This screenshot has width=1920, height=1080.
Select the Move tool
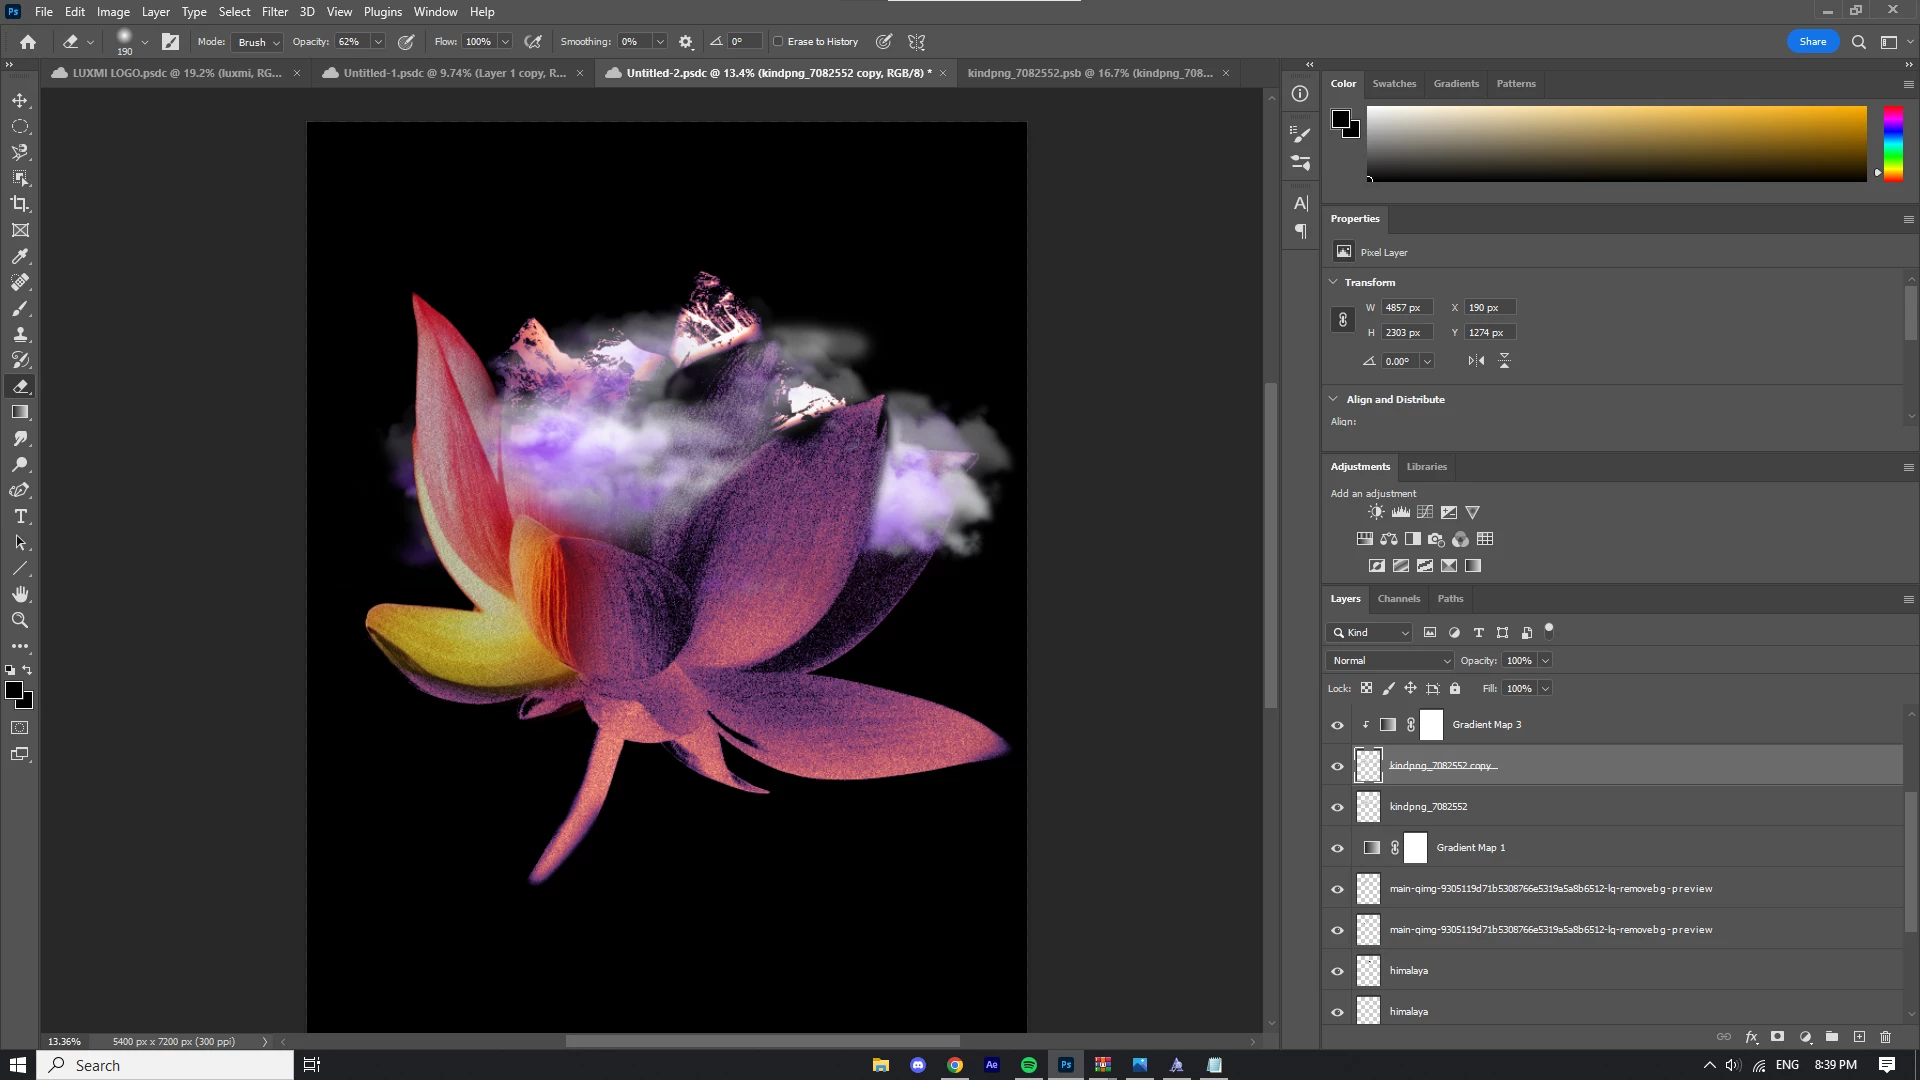(20, 100)
